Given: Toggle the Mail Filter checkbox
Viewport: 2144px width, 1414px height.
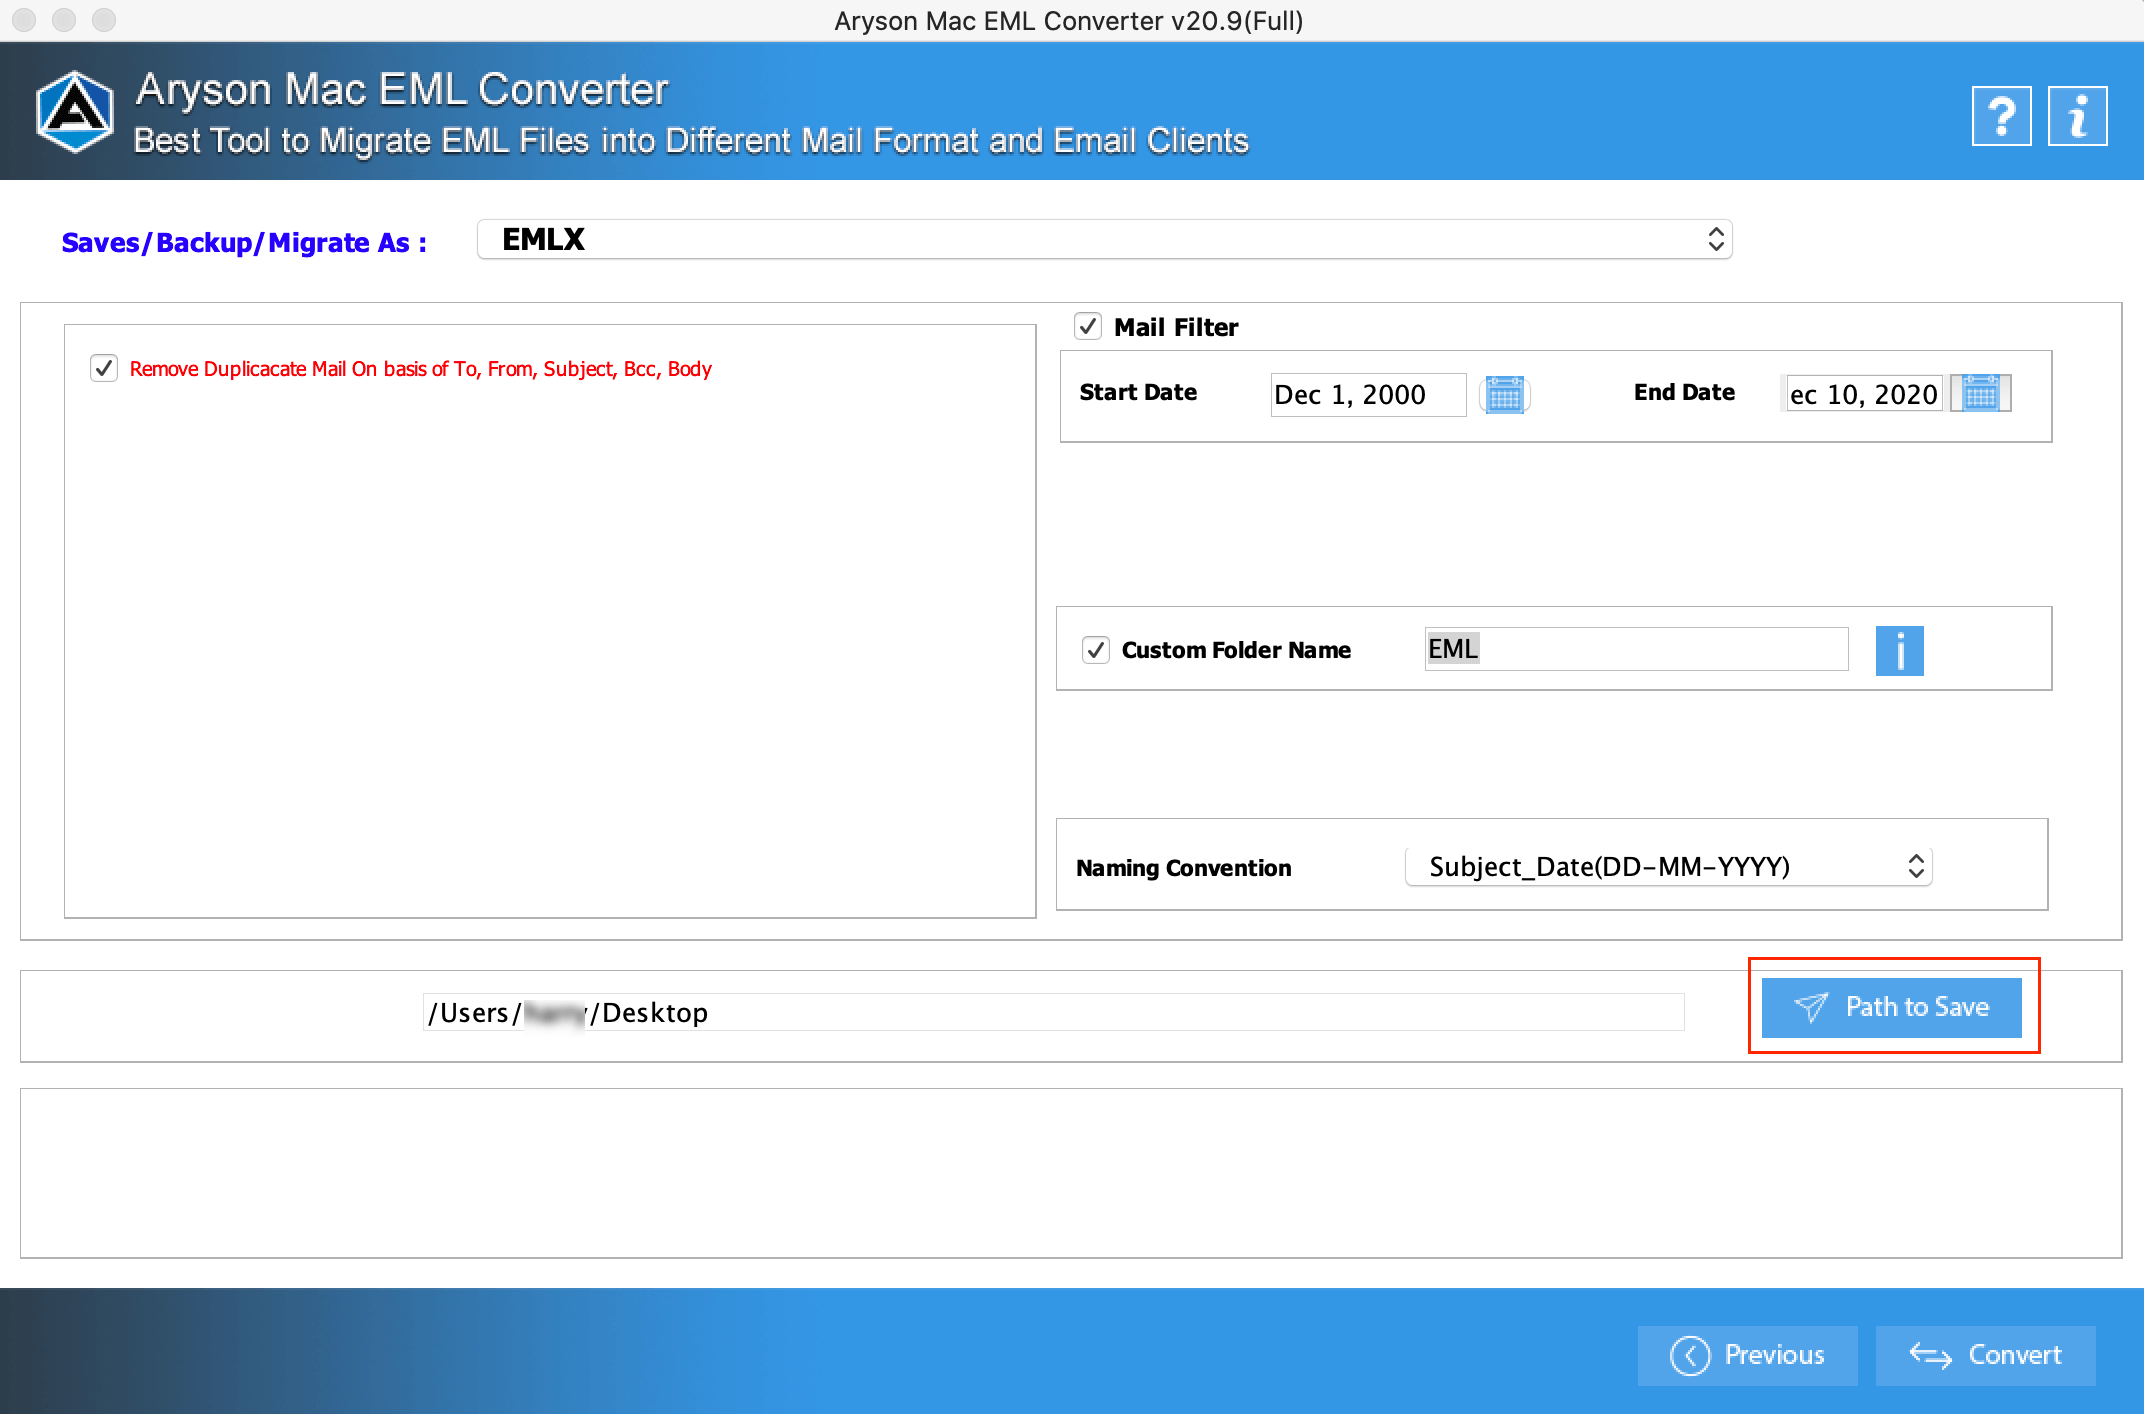Looking at the screenshot, I should pyautogui.click(x=1088, y=326).
